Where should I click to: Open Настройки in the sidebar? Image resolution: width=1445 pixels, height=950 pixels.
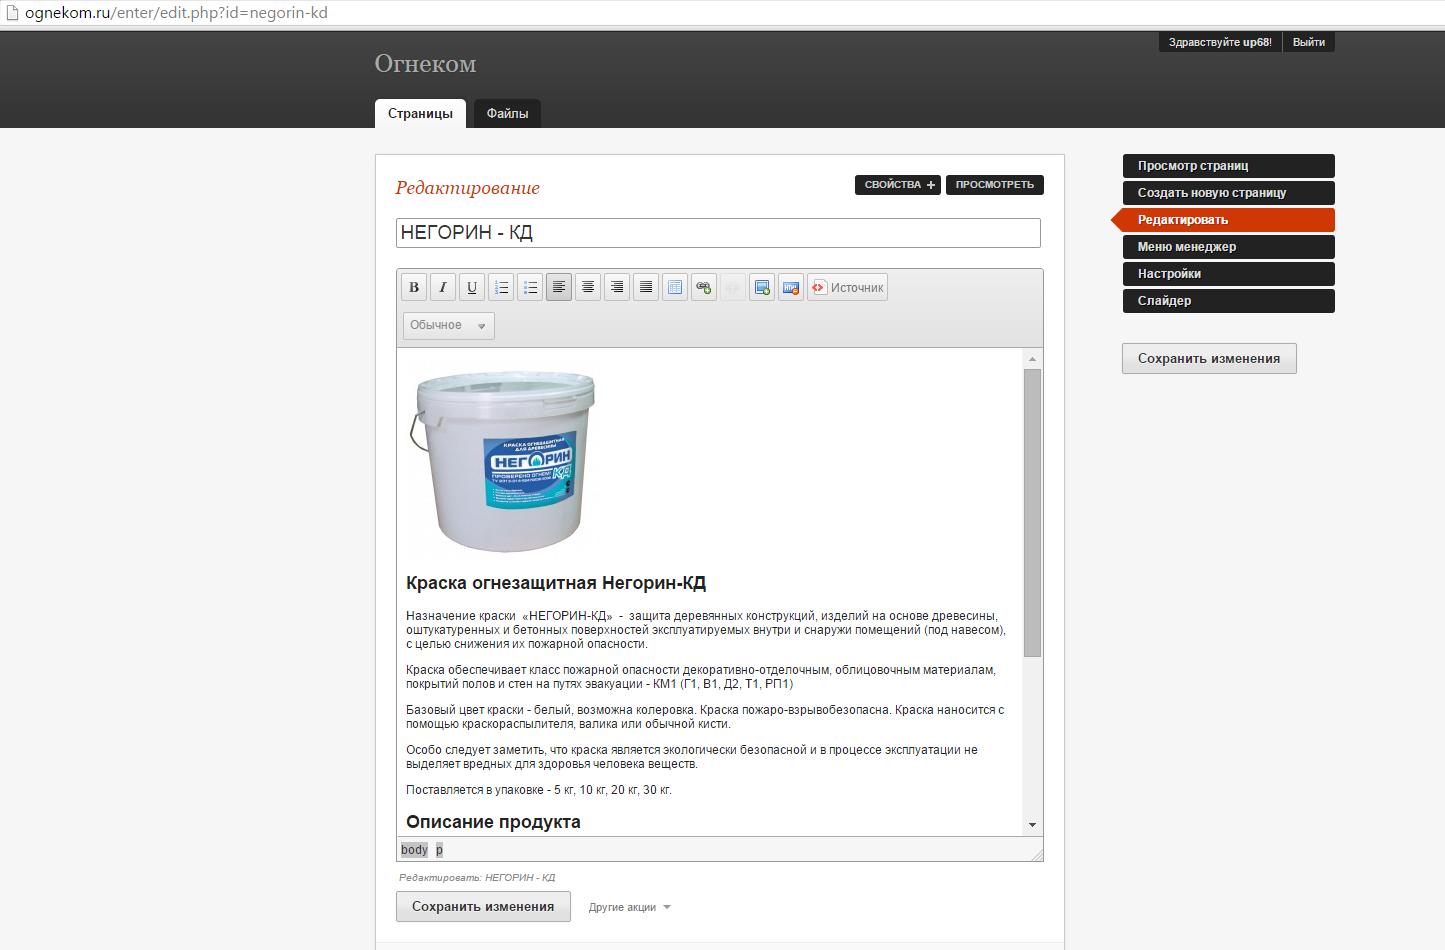pos(1229,274)
